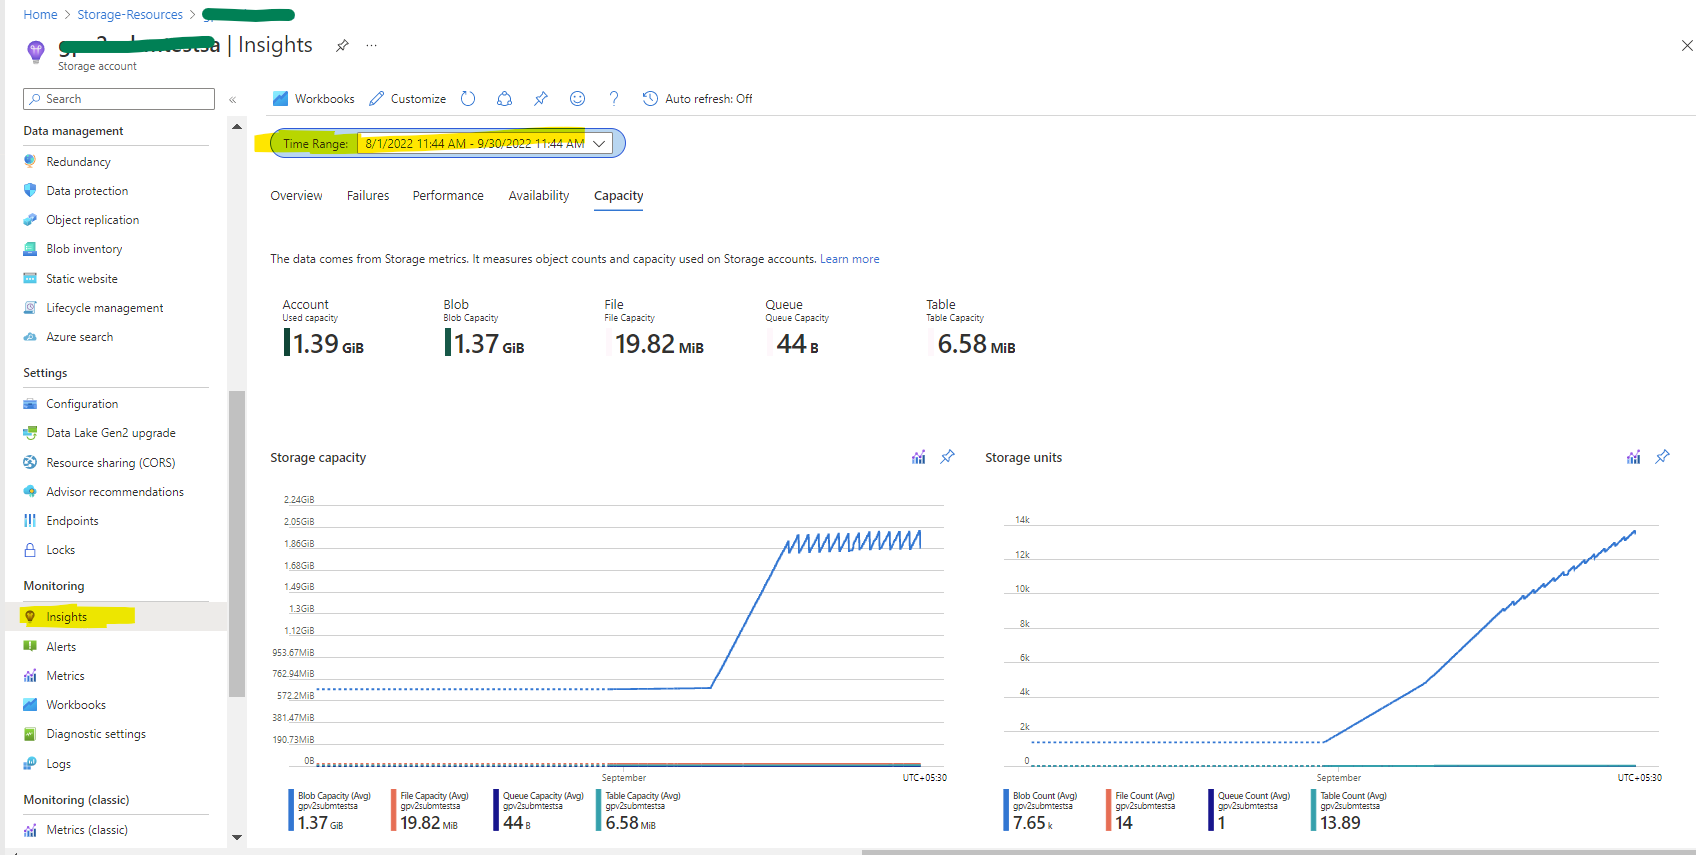The width and height of the screenshot is (1696, 855).
Task: Select Blob Capacity (Avg) legend entry
Action: [x=330, y=811]
